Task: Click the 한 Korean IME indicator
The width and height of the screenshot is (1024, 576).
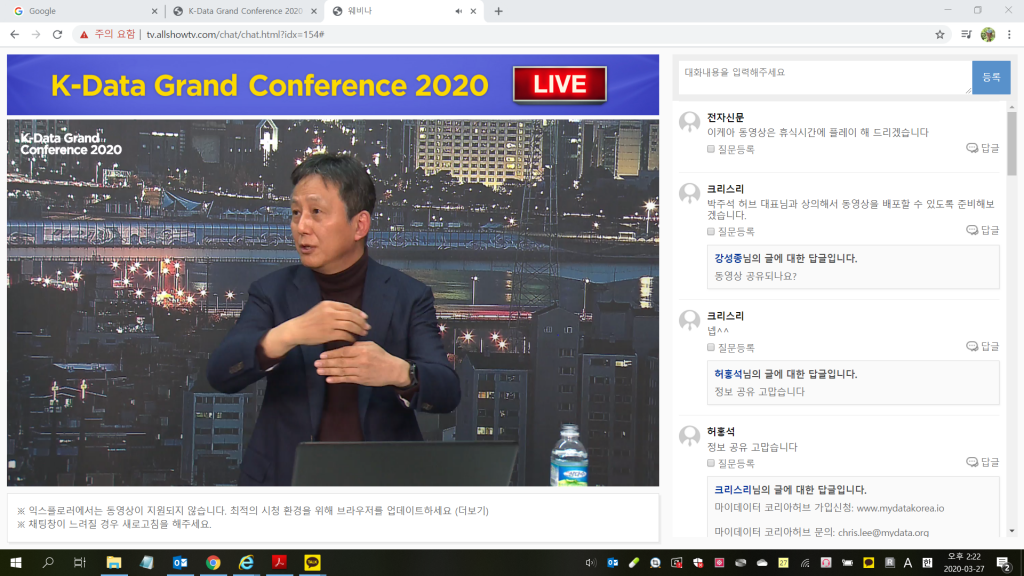Action: (x=927, y=562)
